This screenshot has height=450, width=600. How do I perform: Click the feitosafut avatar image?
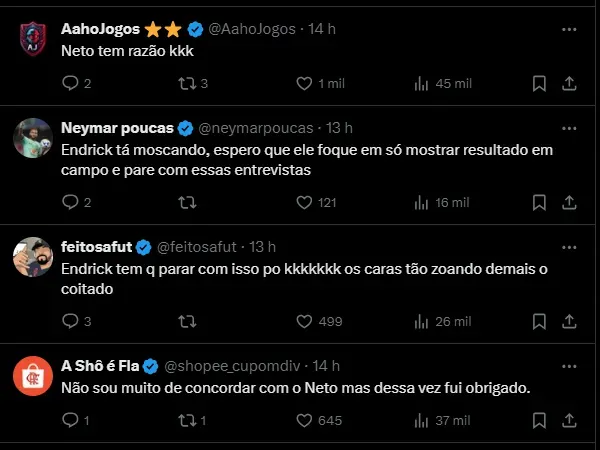[x=33, y=258]
